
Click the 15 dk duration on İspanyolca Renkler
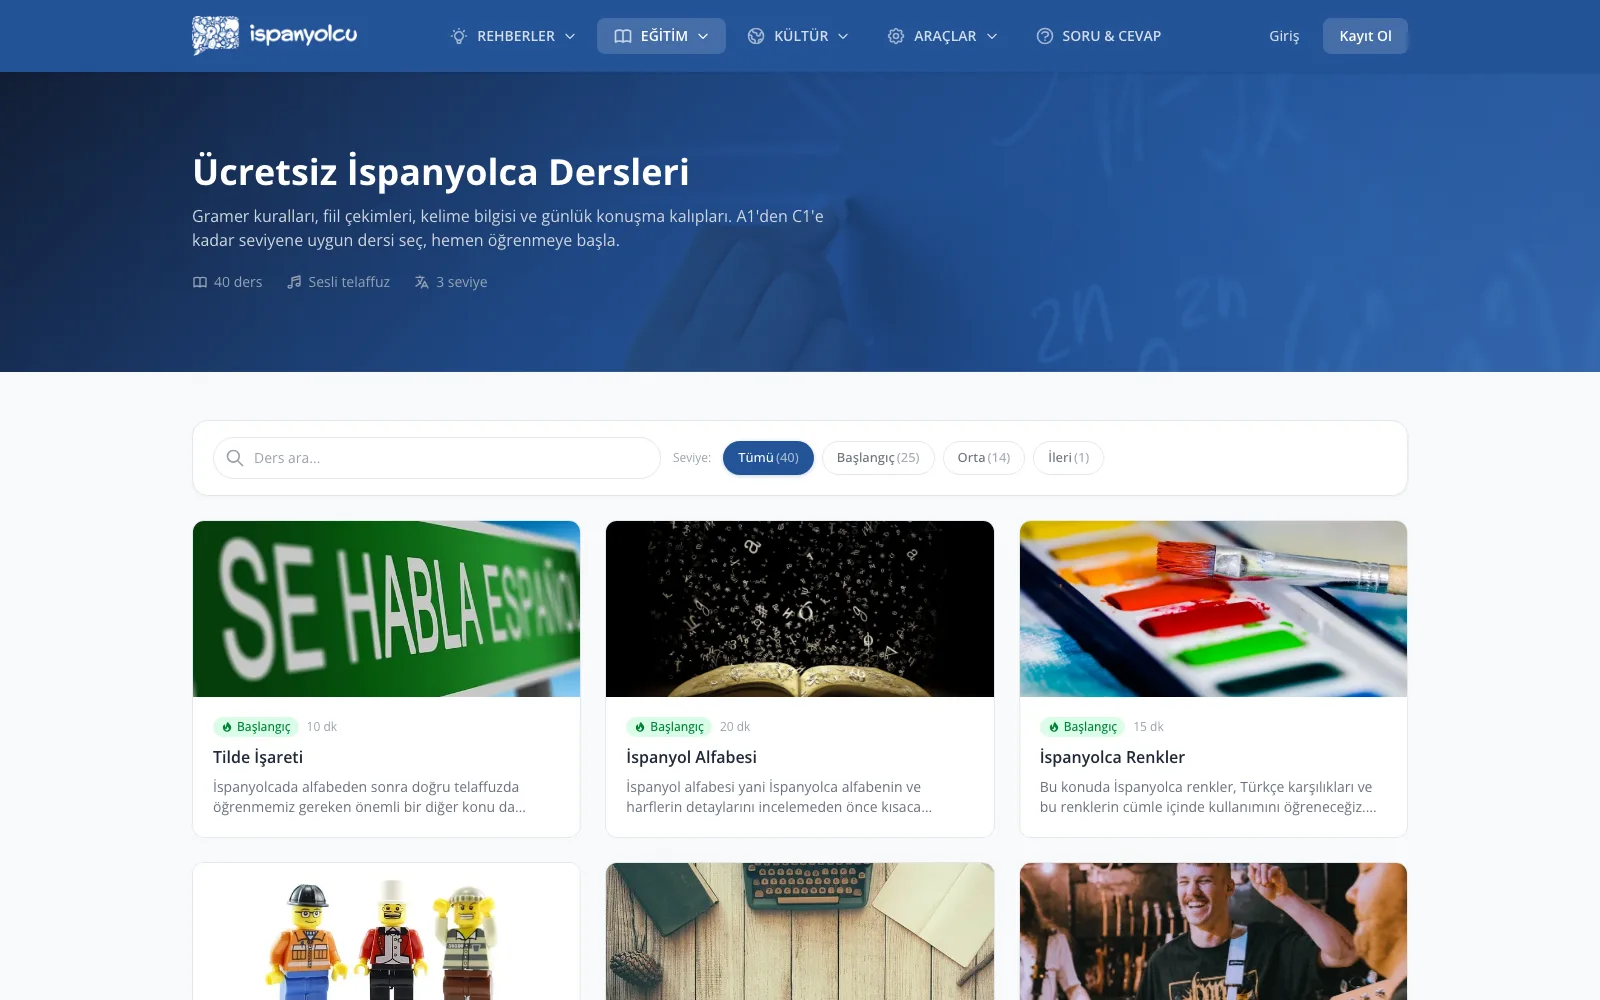[1148, 727]
